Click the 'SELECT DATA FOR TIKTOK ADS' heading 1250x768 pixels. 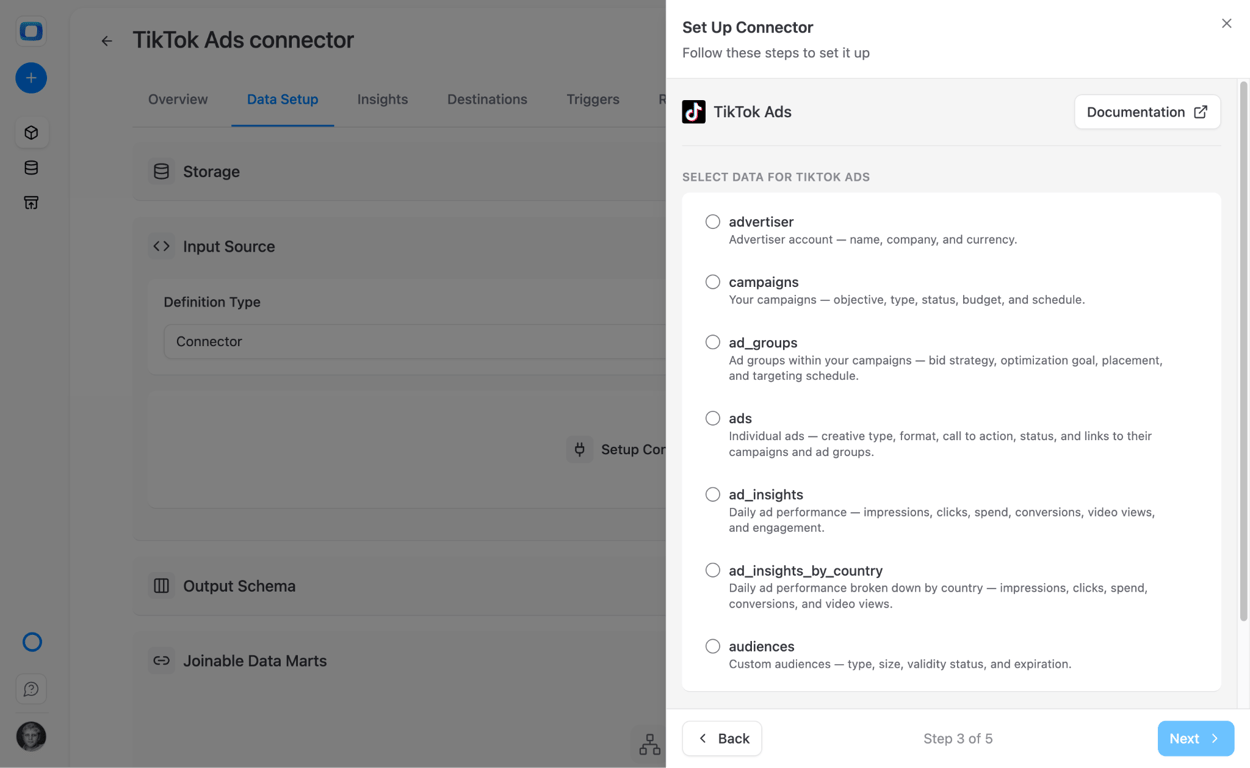click(x=776, y=177)
